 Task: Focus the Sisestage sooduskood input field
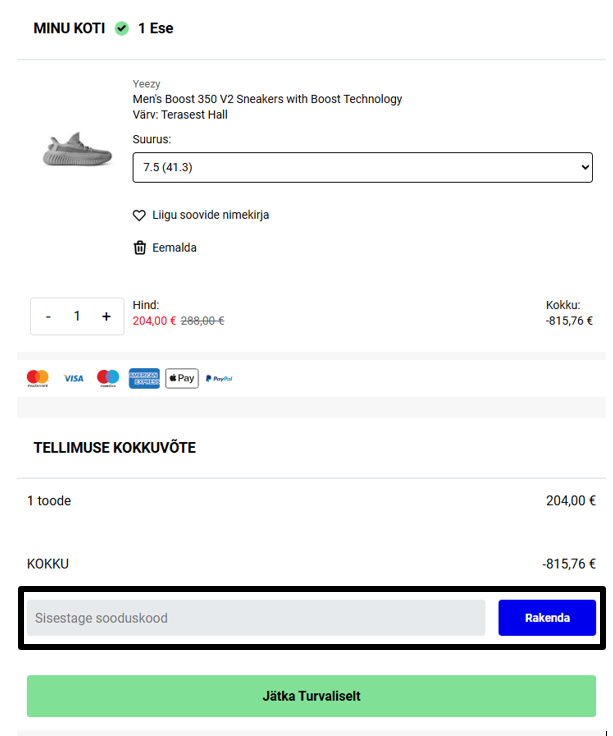tap(256, 618)
